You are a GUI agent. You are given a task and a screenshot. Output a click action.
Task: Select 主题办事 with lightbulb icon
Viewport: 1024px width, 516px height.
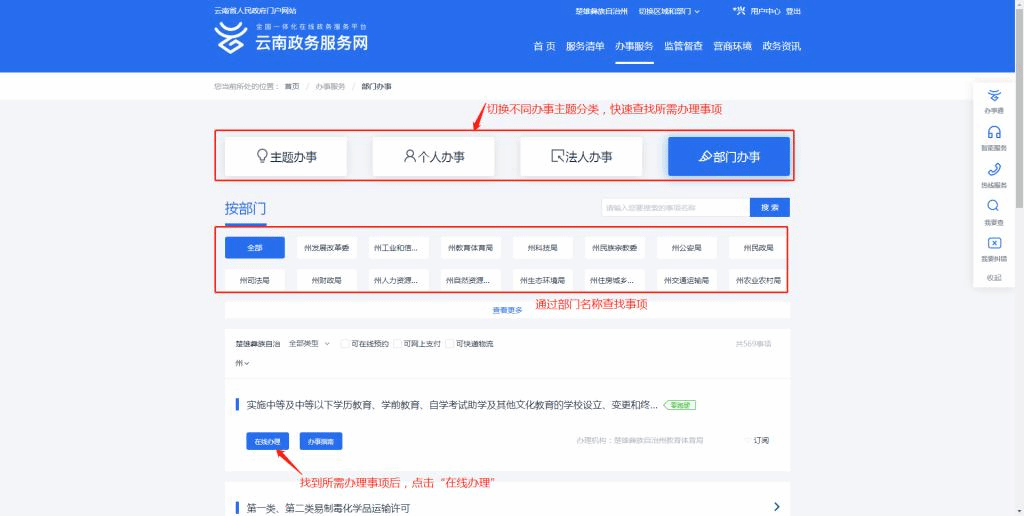tap(286, 156)
